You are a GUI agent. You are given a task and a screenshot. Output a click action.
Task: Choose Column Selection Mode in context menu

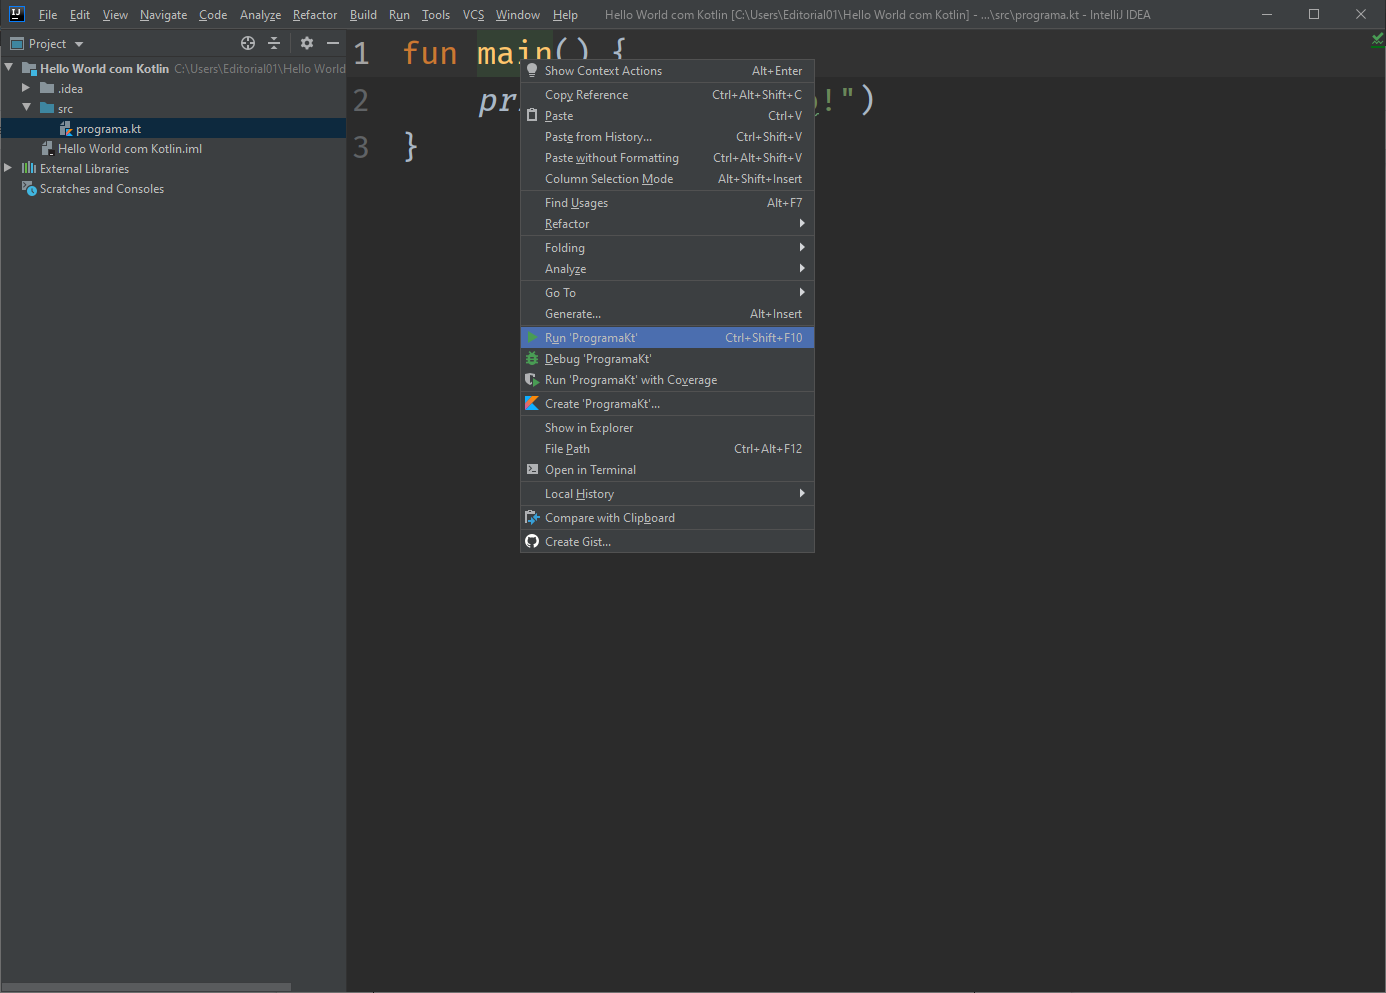(608, 179)
